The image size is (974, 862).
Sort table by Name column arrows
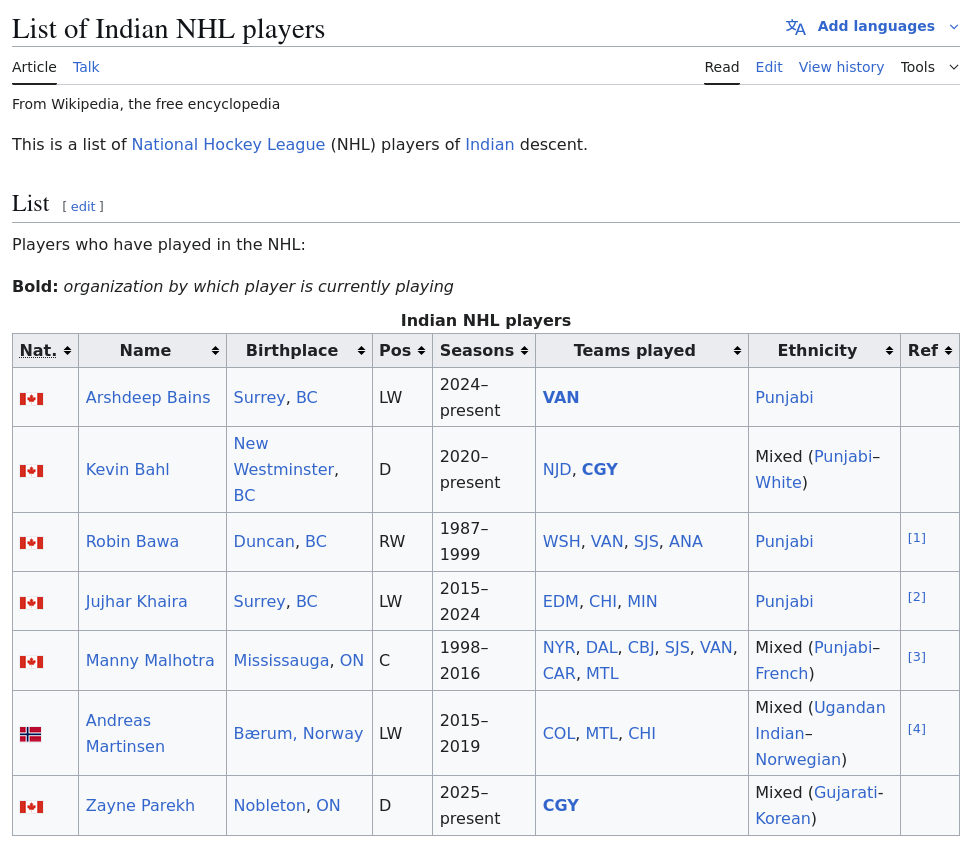[215, 351]
